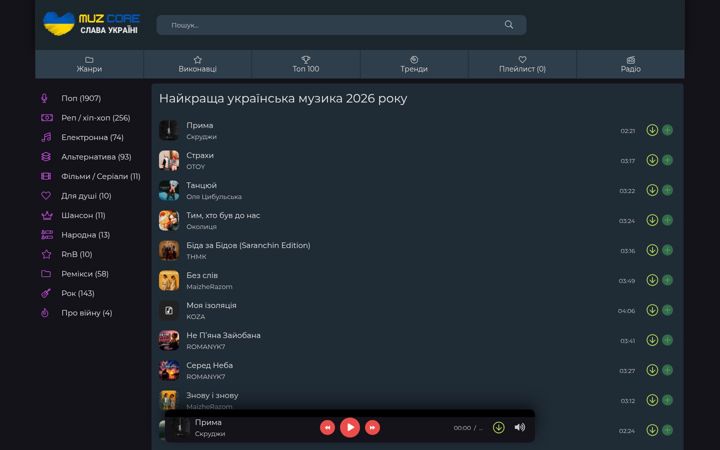Download Тим, хто був до нас
Image resolution: width=720 pixels, height=450 pixels.
[x=652, y=220]
